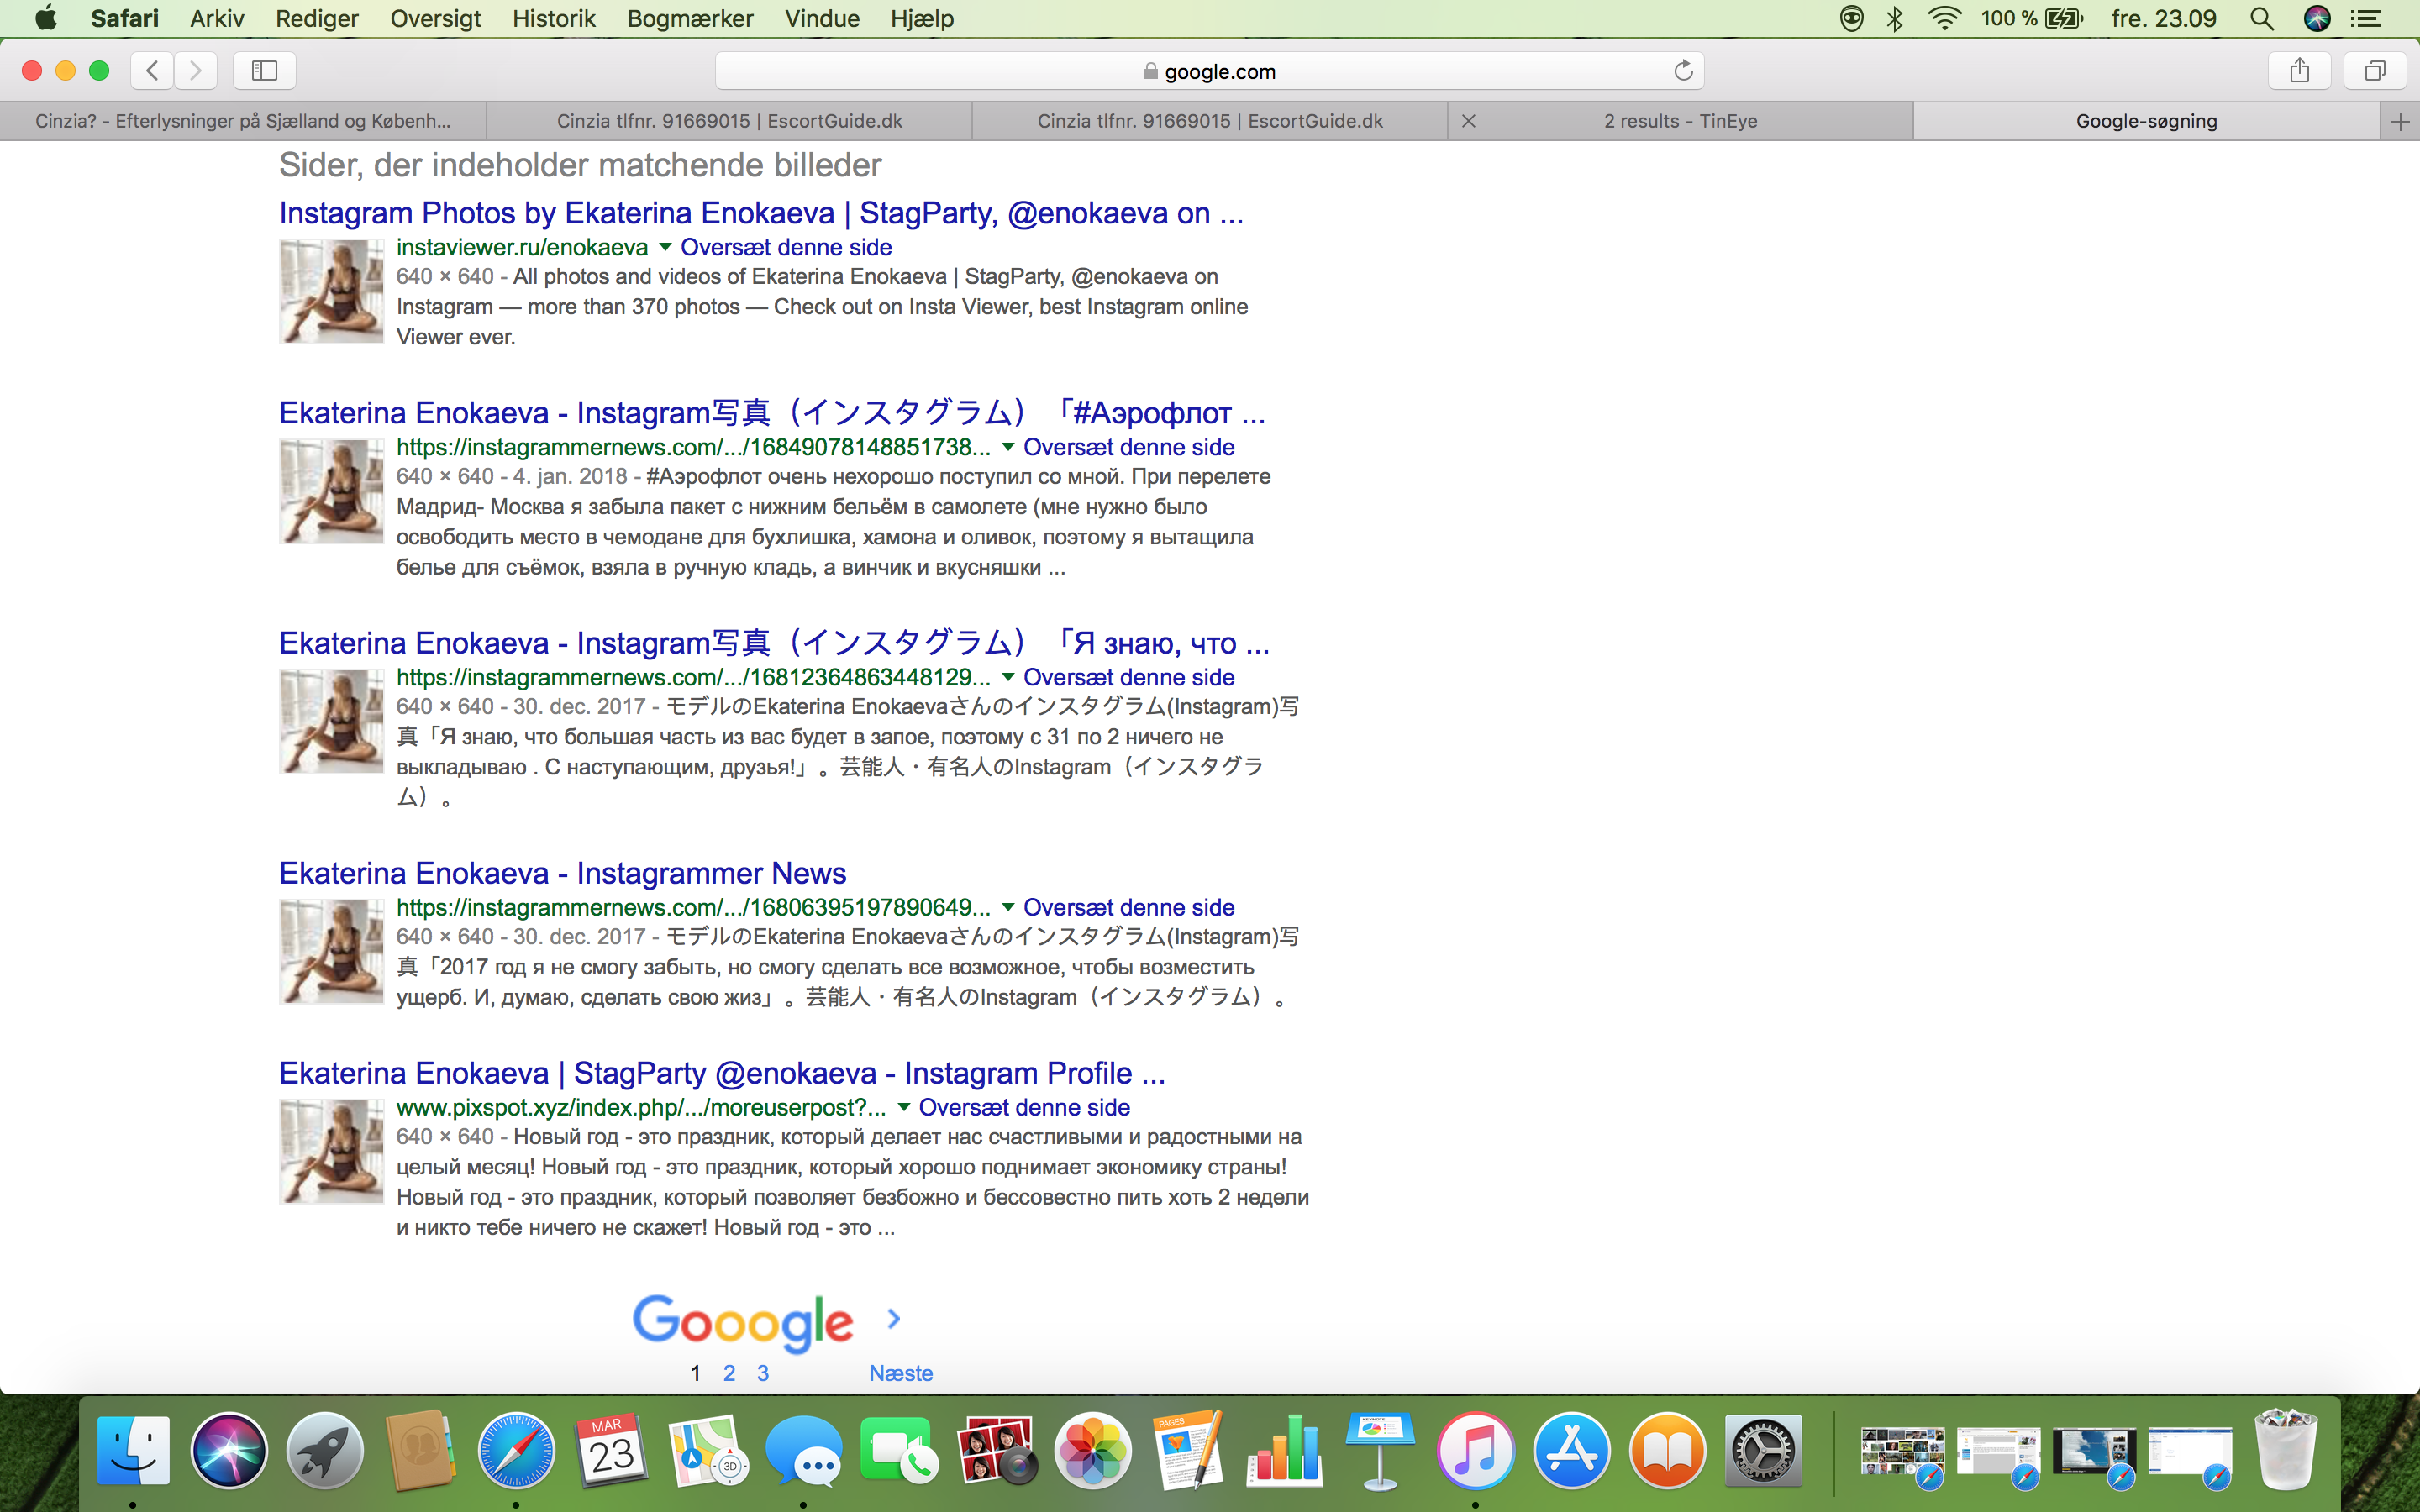Viewport: 2420px width, 1512px height.
Task: Open Maps app in Dock
Action: (708, 1449)
